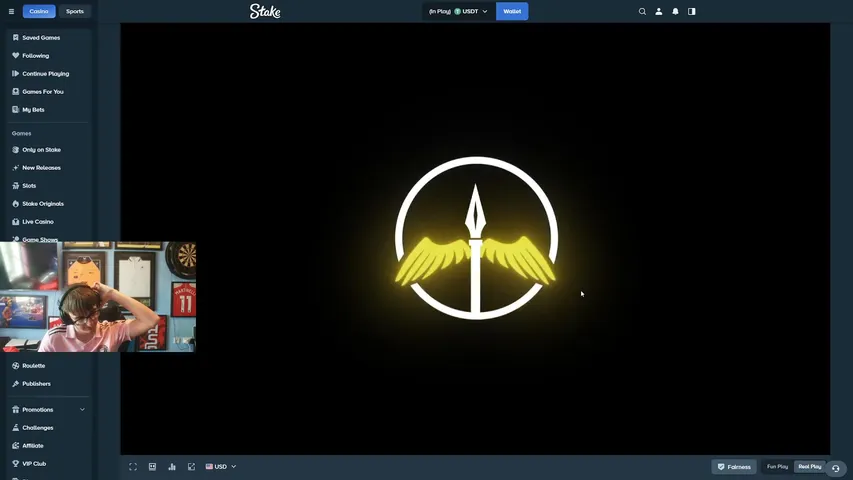
Task: Switch to Fun Play mode
Action: click(777, 467)
